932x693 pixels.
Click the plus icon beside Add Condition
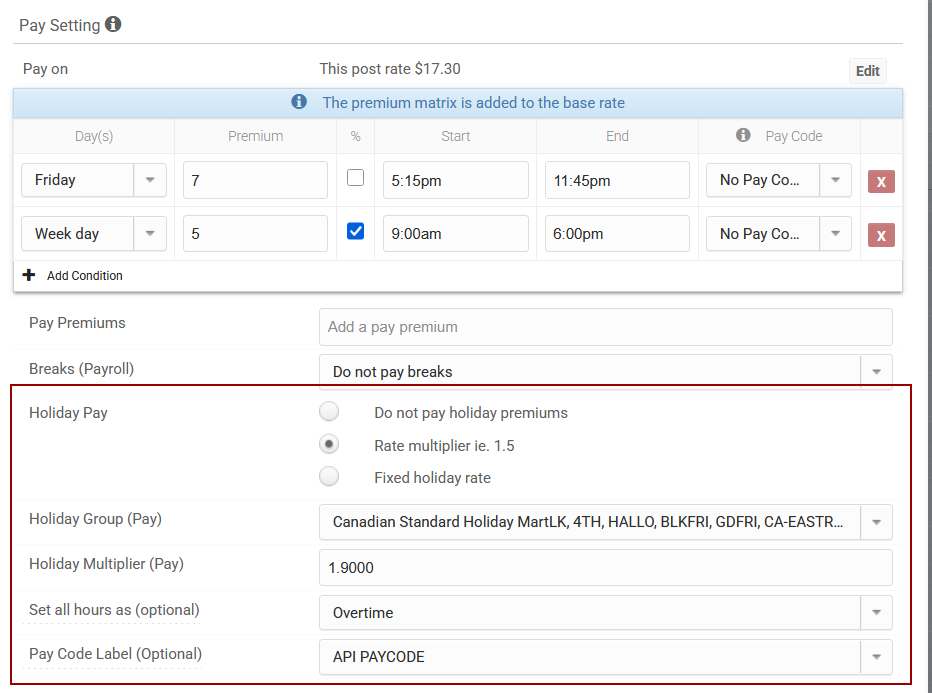(29, 275)
